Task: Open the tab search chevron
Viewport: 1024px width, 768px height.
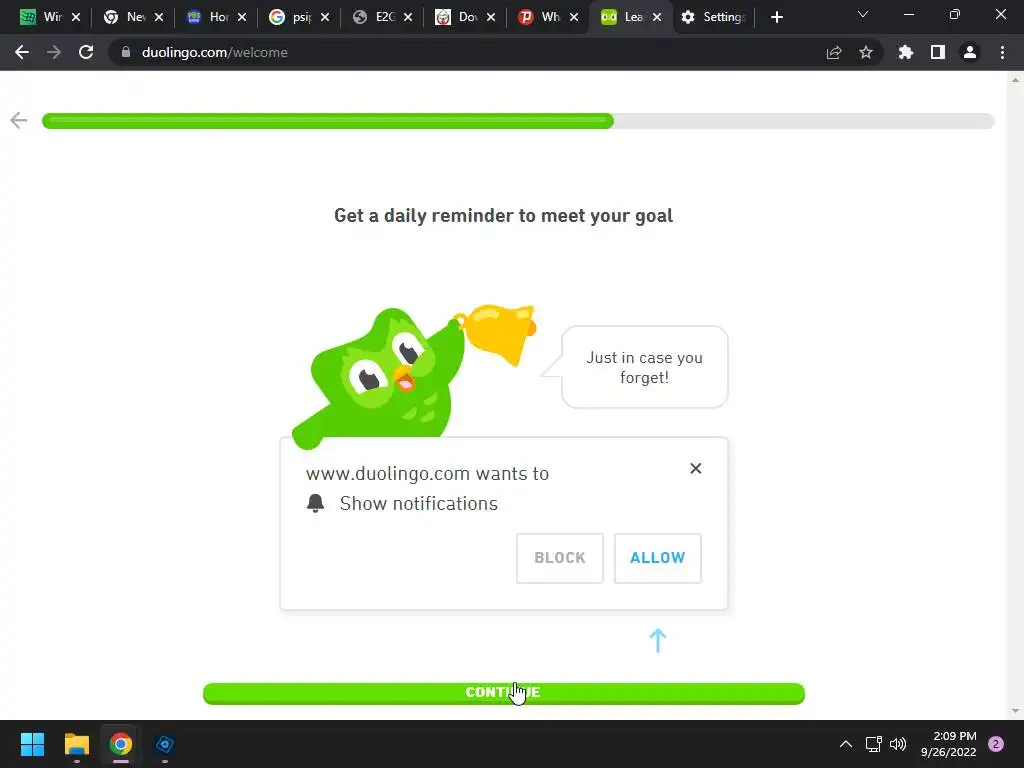Action: (x=863, y=14)
